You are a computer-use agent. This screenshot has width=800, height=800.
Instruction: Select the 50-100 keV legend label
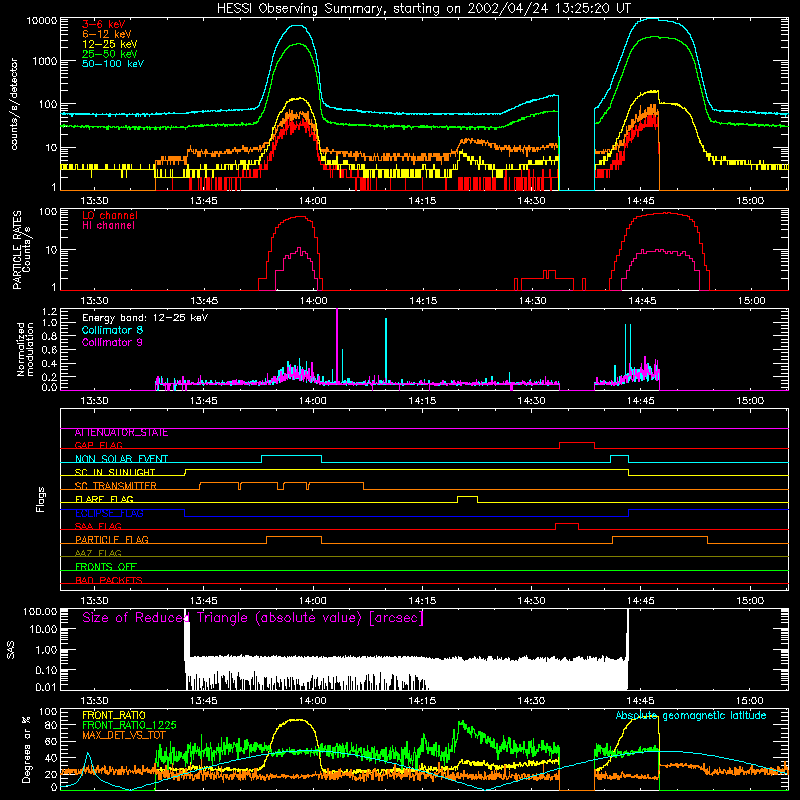(x=113, y=64)
